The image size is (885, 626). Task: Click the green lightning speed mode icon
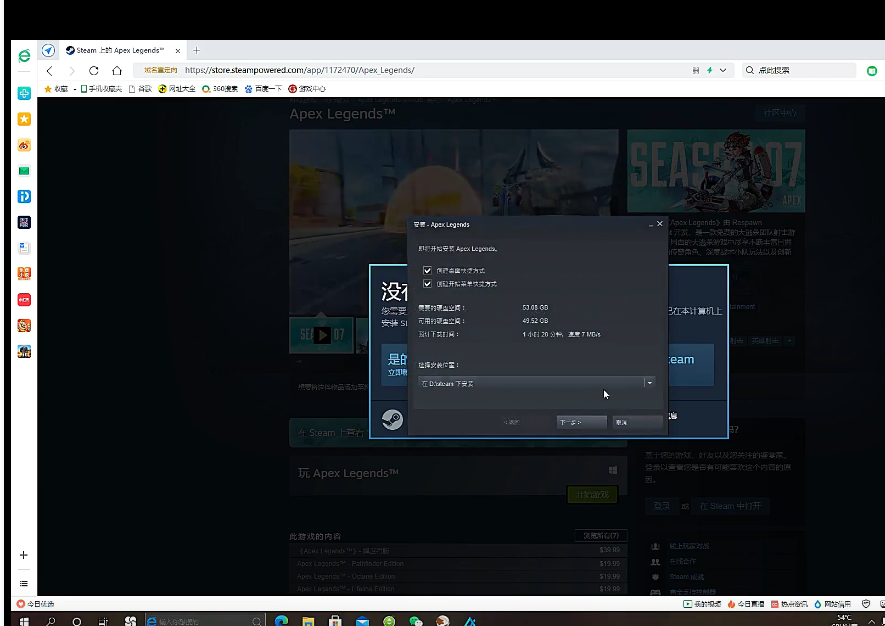click(709, 71)
